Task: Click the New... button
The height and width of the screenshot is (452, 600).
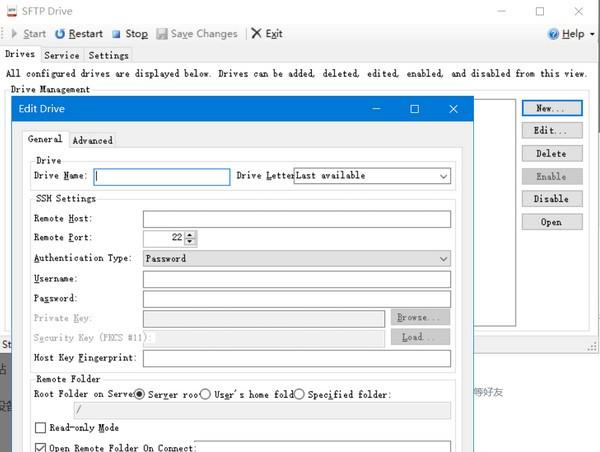Action: point(552,108)
